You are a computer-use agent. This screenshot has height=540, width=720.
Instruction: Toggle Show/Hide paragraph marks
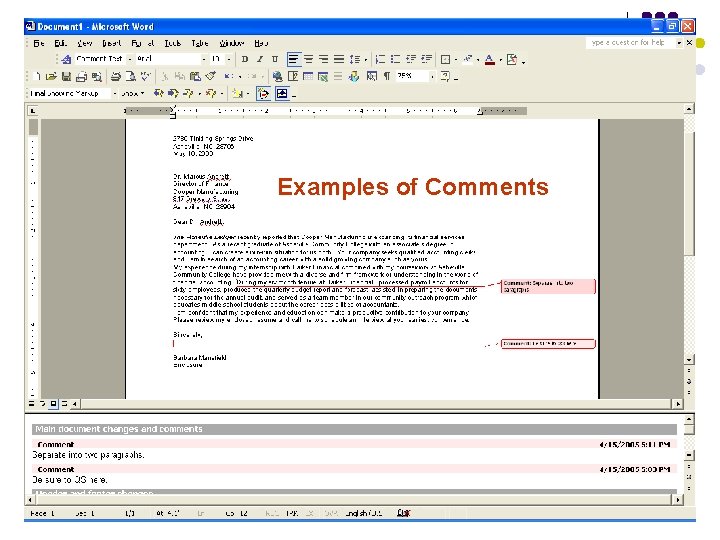(387, 76)
